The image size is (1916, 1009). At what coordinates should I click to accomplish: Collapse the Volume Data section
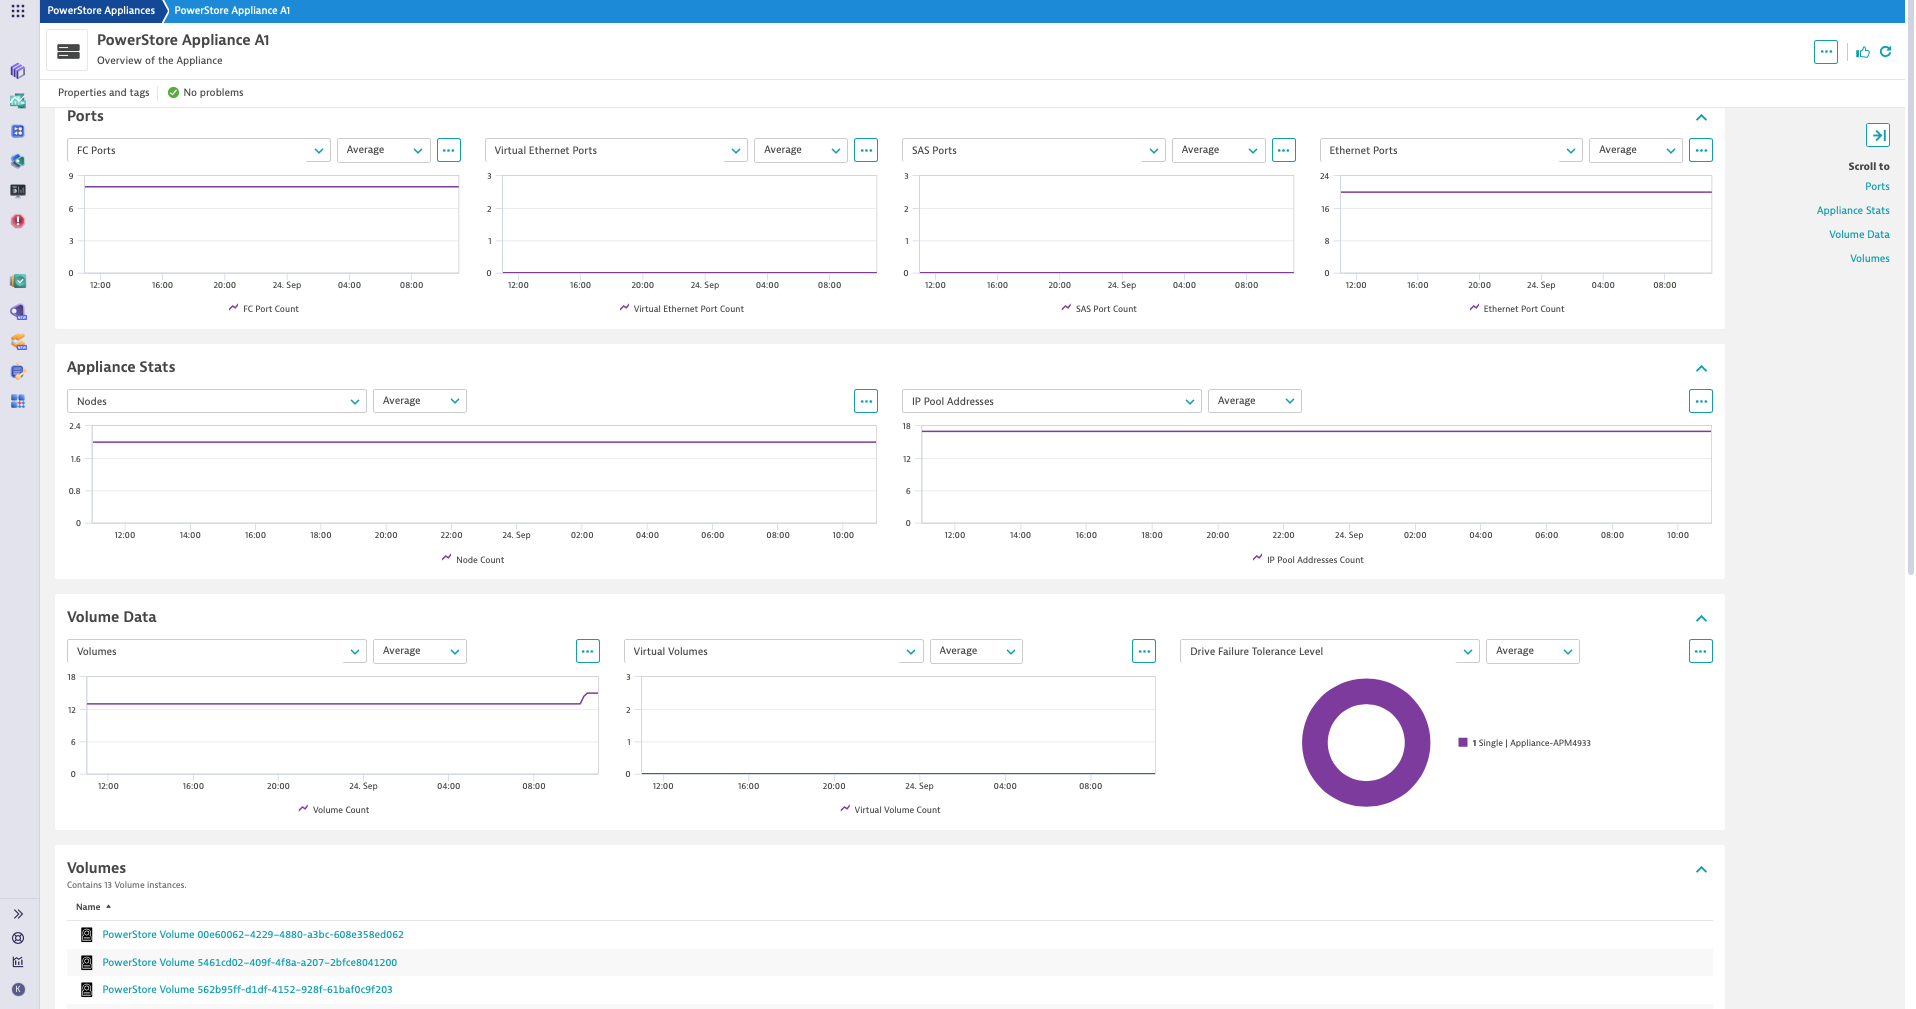coord(1701,619)
